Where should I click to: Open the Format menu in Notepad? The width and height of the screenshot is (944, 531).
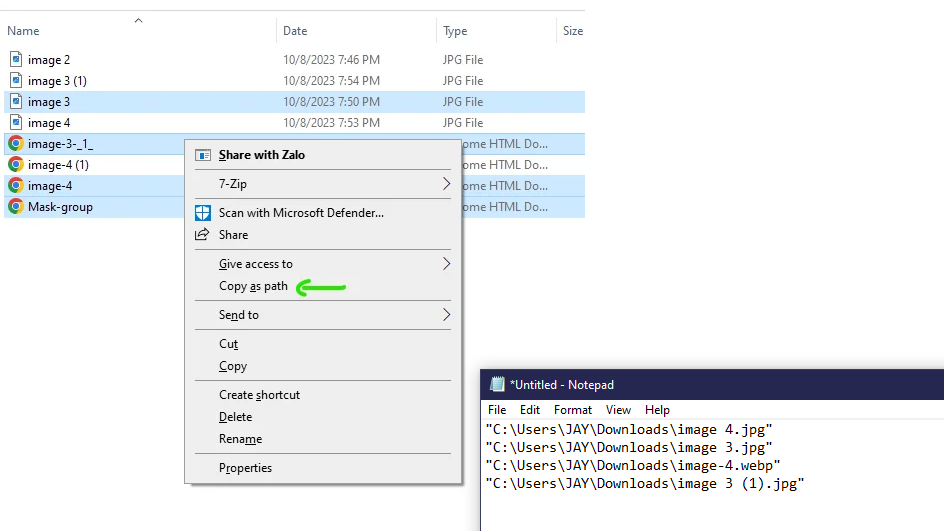pos(573,409)
